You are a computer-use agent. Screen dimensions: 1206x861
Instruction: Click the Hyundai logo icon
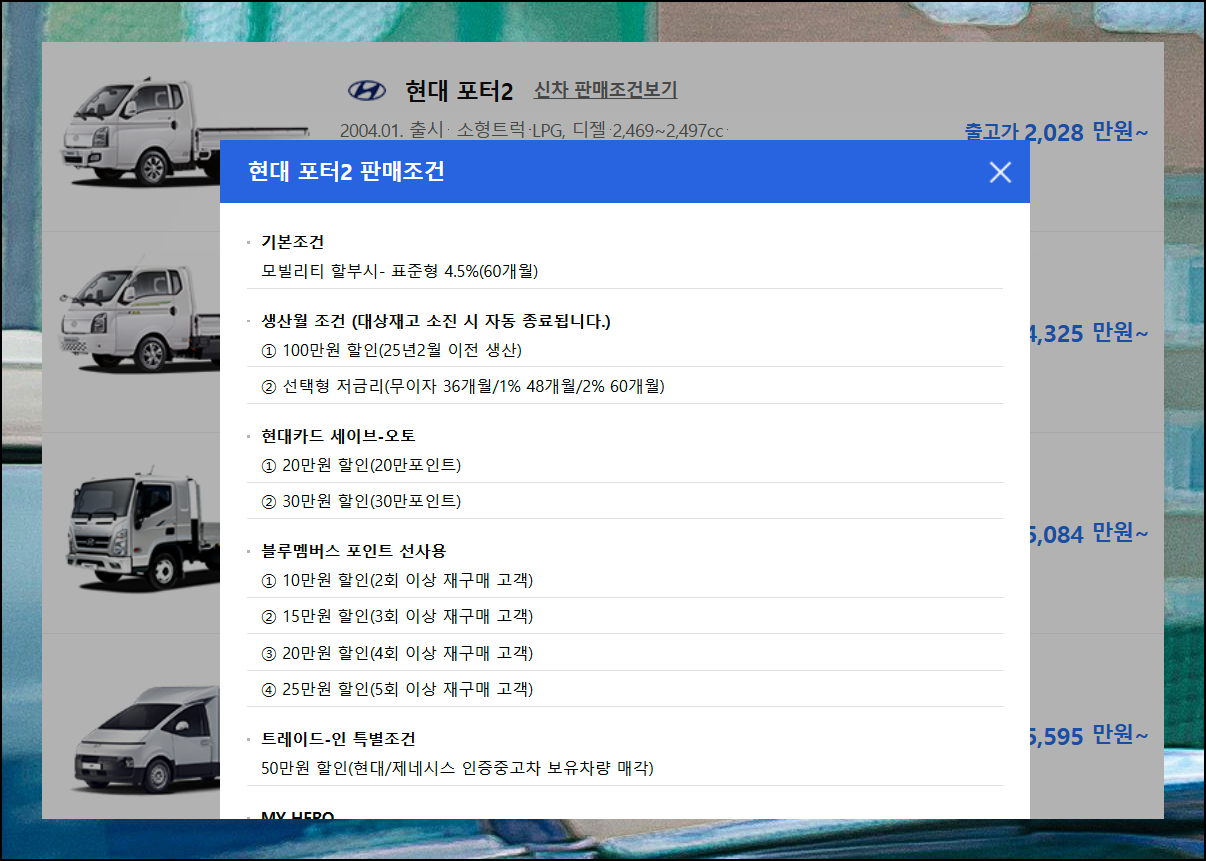click(366, 91)
